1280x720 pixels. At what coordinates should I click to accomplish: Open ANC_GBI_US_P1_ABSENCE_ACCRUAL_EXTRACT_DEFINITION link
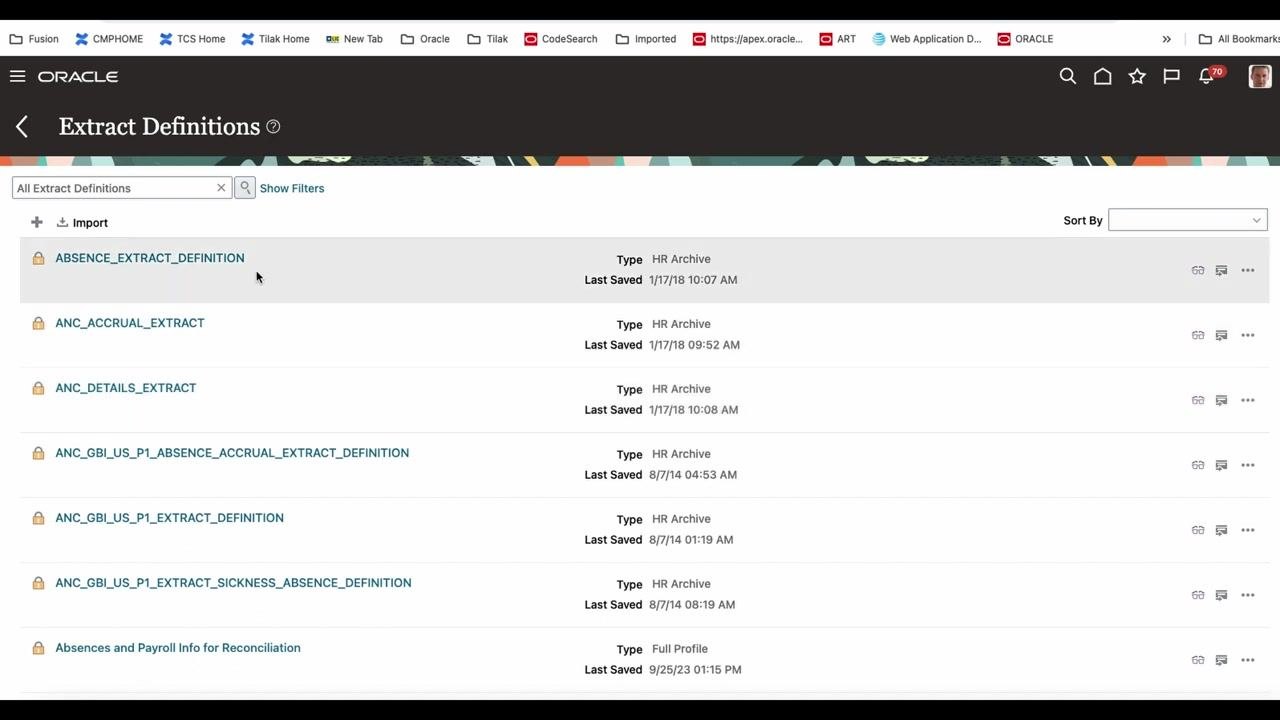click(x=232, y=453)
